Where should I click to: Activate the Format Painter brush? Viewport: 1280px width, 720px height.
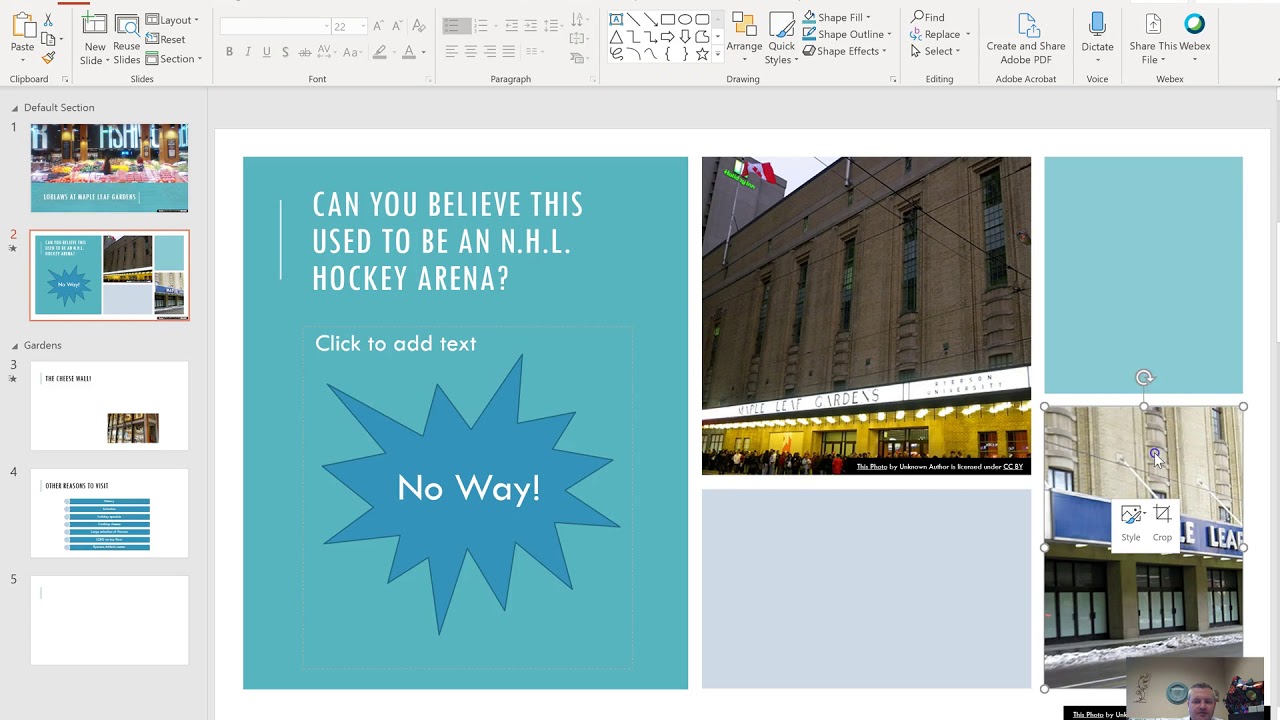48,57
